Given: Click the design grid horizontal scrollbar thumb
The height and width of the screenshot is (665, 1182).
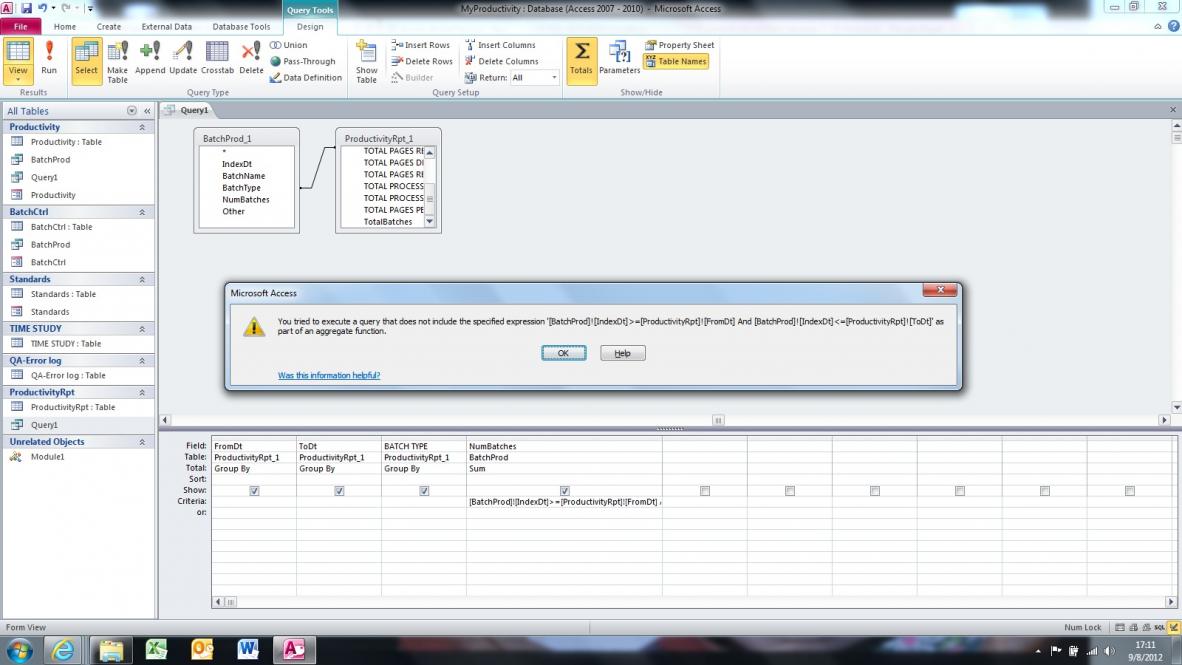Looking at the screenshot, I should click(231, 602).
